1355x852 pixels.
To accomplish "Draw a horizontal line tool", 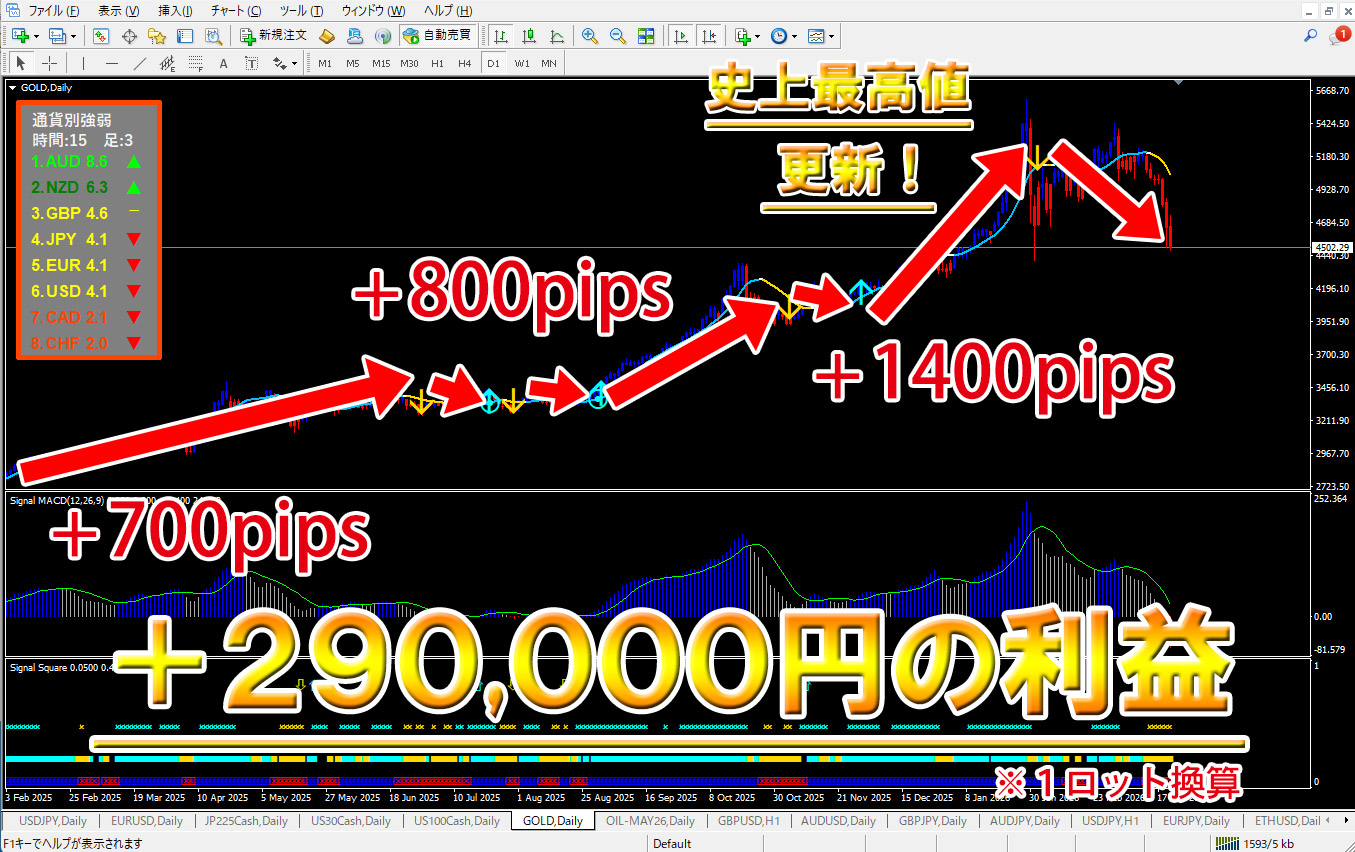I will point(112,63).
